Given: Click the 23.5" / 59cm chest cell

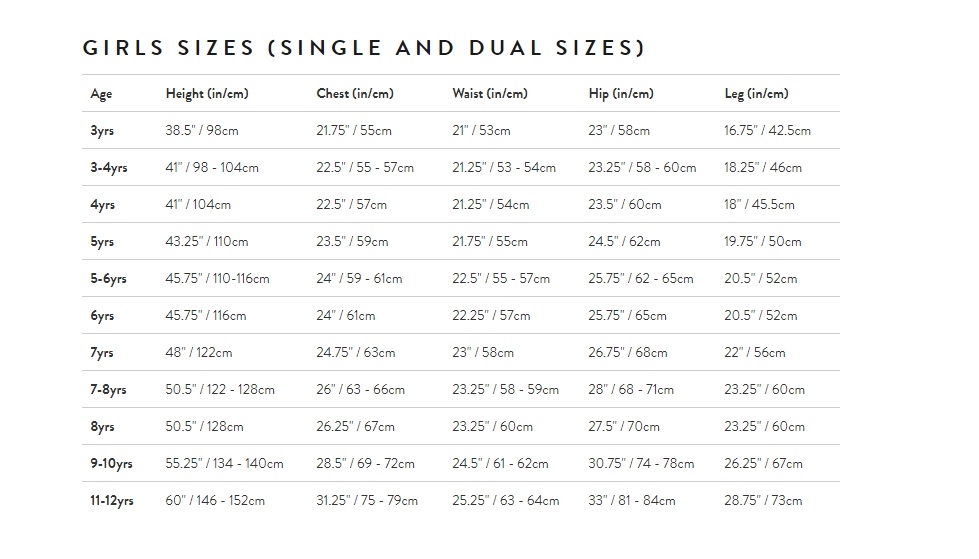Looking at the screenshot, I should 352,242.
